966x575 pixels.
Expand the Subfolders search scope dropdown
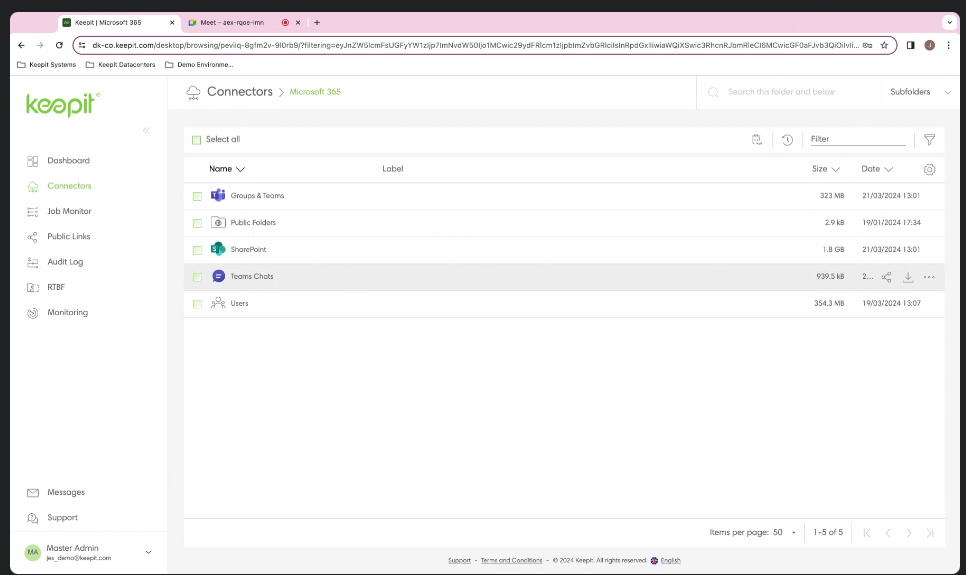[917, 92]
